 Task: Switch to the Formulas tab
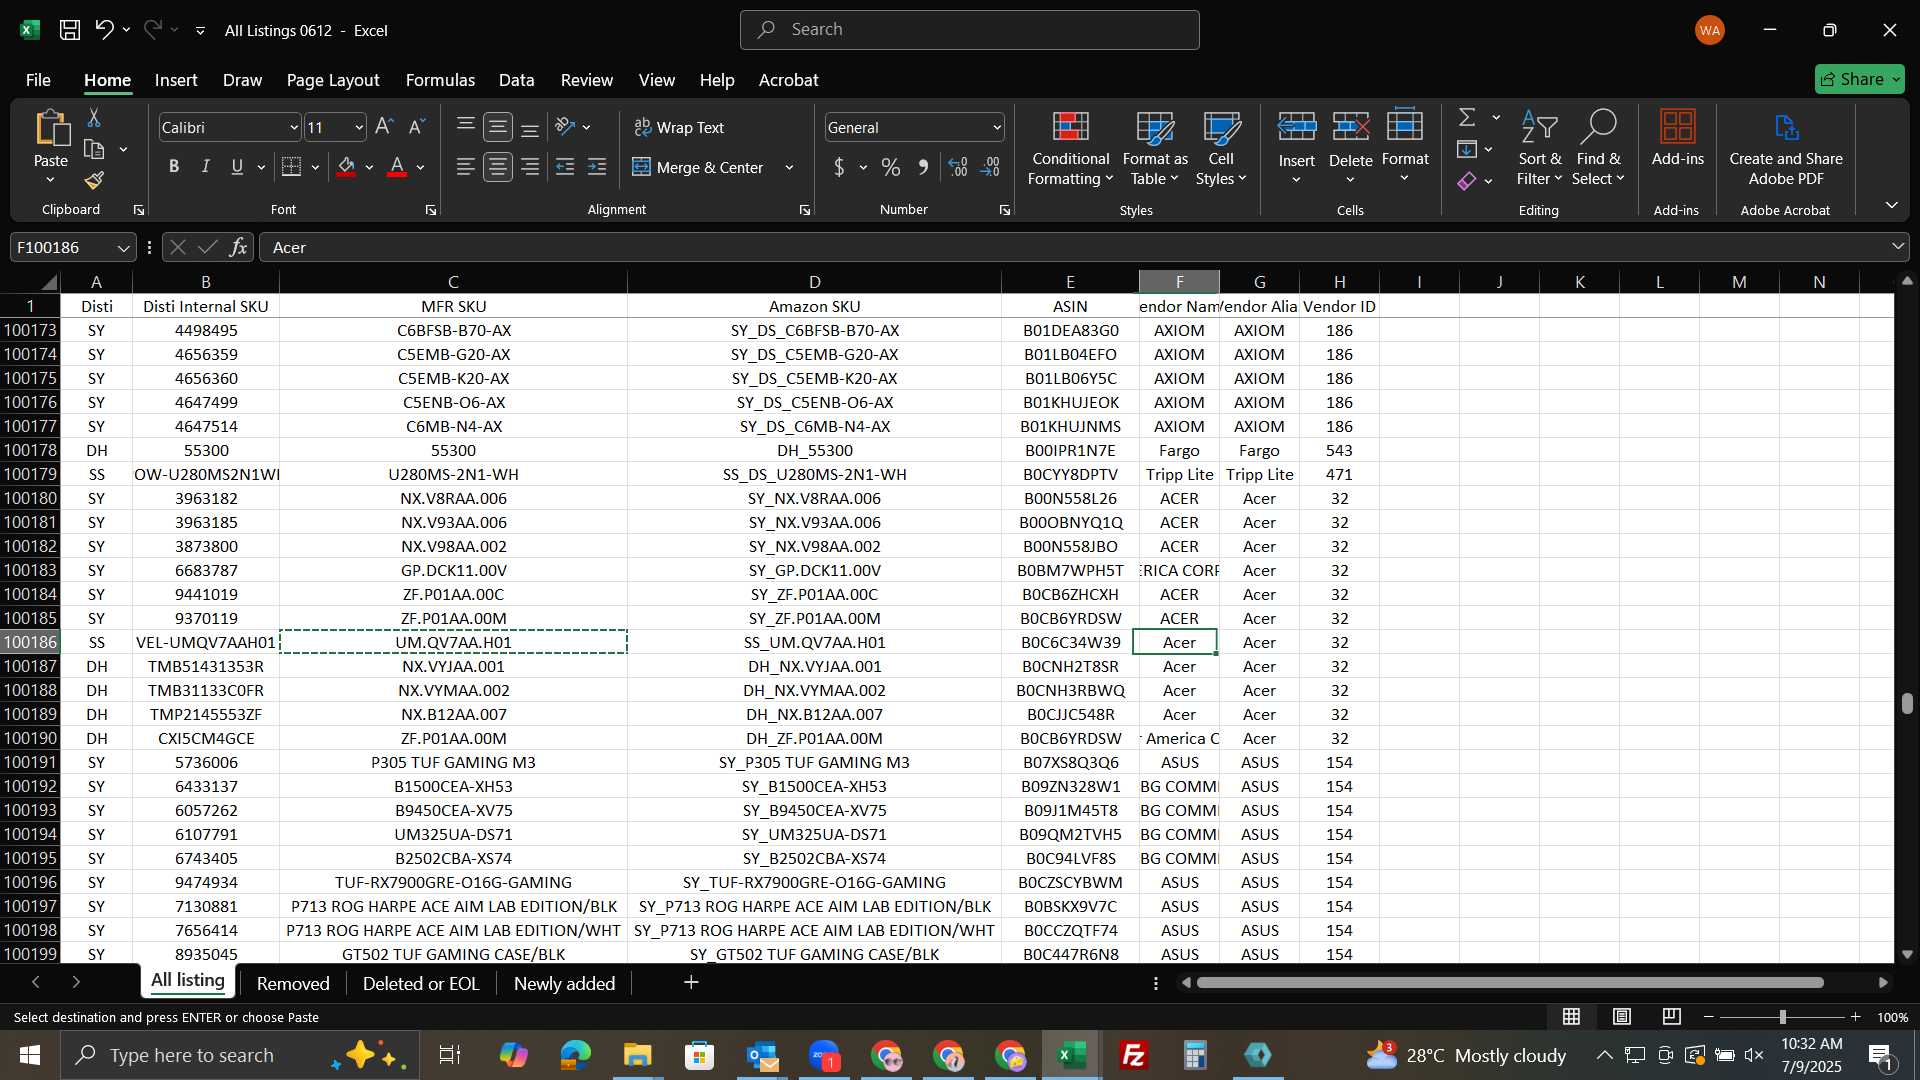click(x=440, y=80)
